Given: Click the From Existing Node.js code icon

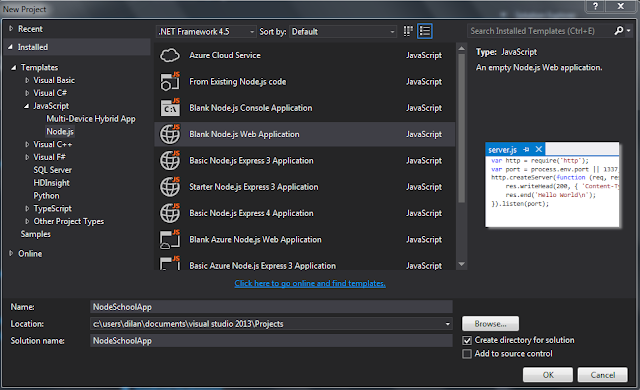Looking at the screenshot, I should [x=170, y=81].
